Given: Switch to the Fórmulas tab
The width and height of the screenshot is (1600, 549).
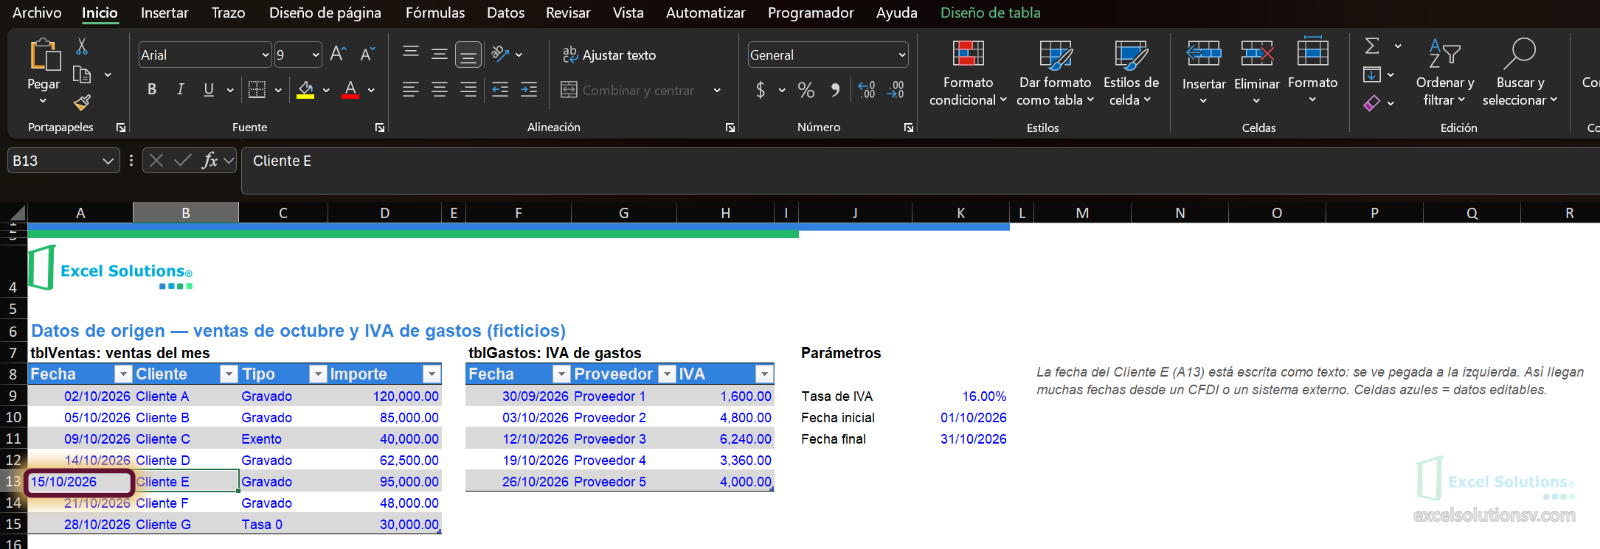Looking at the screenshot, I should point(435,13).
